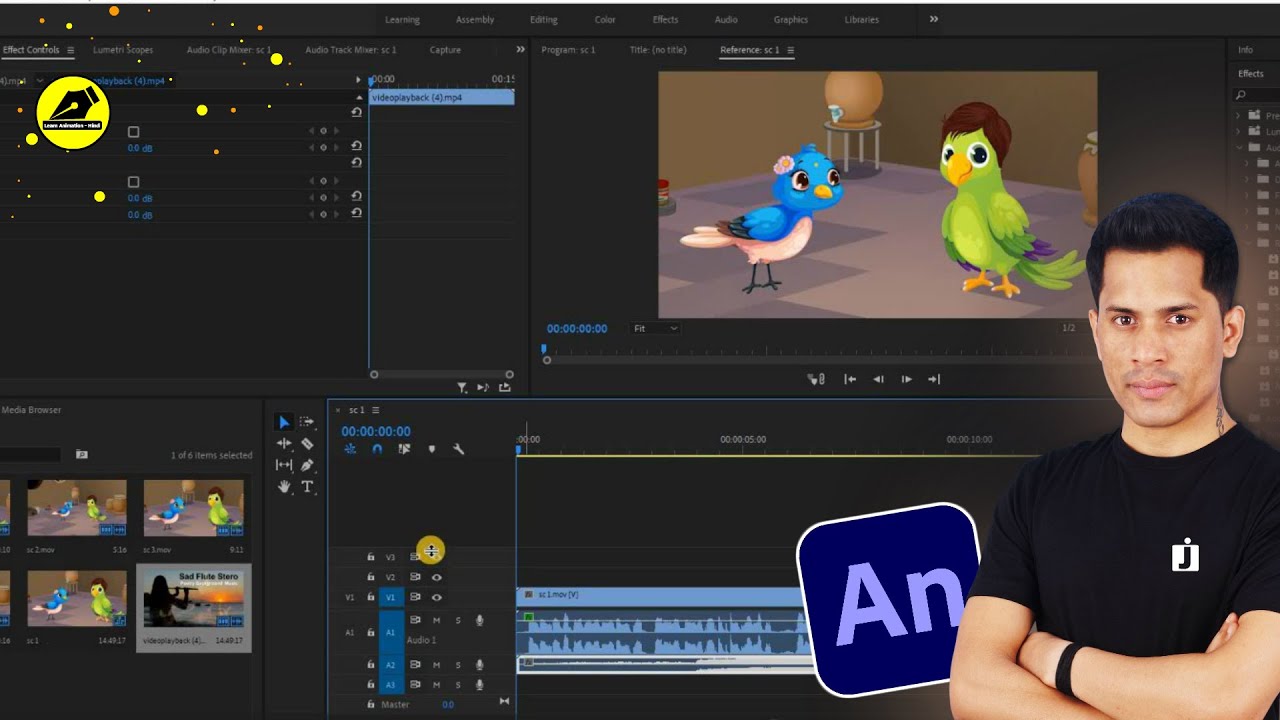Go to In point in monitor
This screenshot has height=720, width=1280.
[850, 379]
